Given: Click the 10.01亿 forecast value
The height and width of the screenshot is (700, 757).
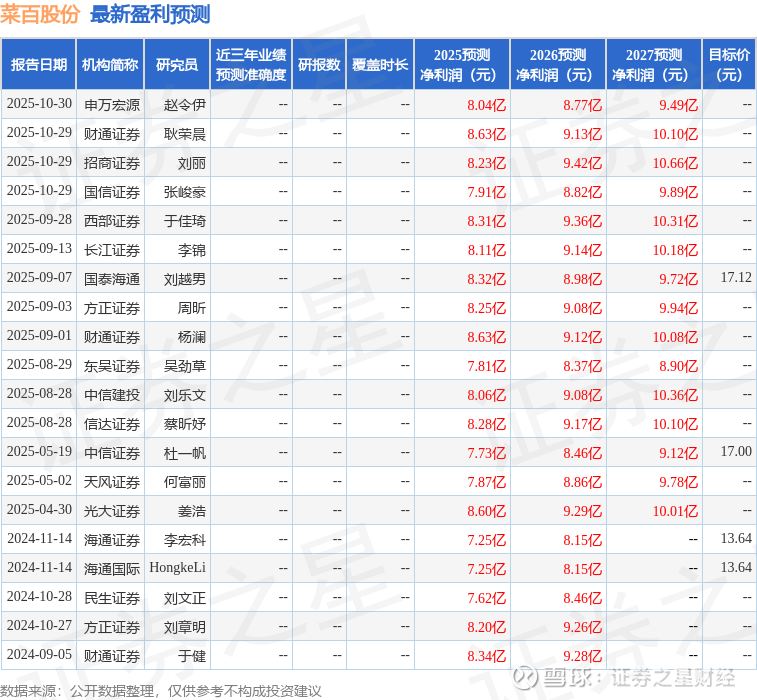Looking at the screenshot, I should click(675, 511).
